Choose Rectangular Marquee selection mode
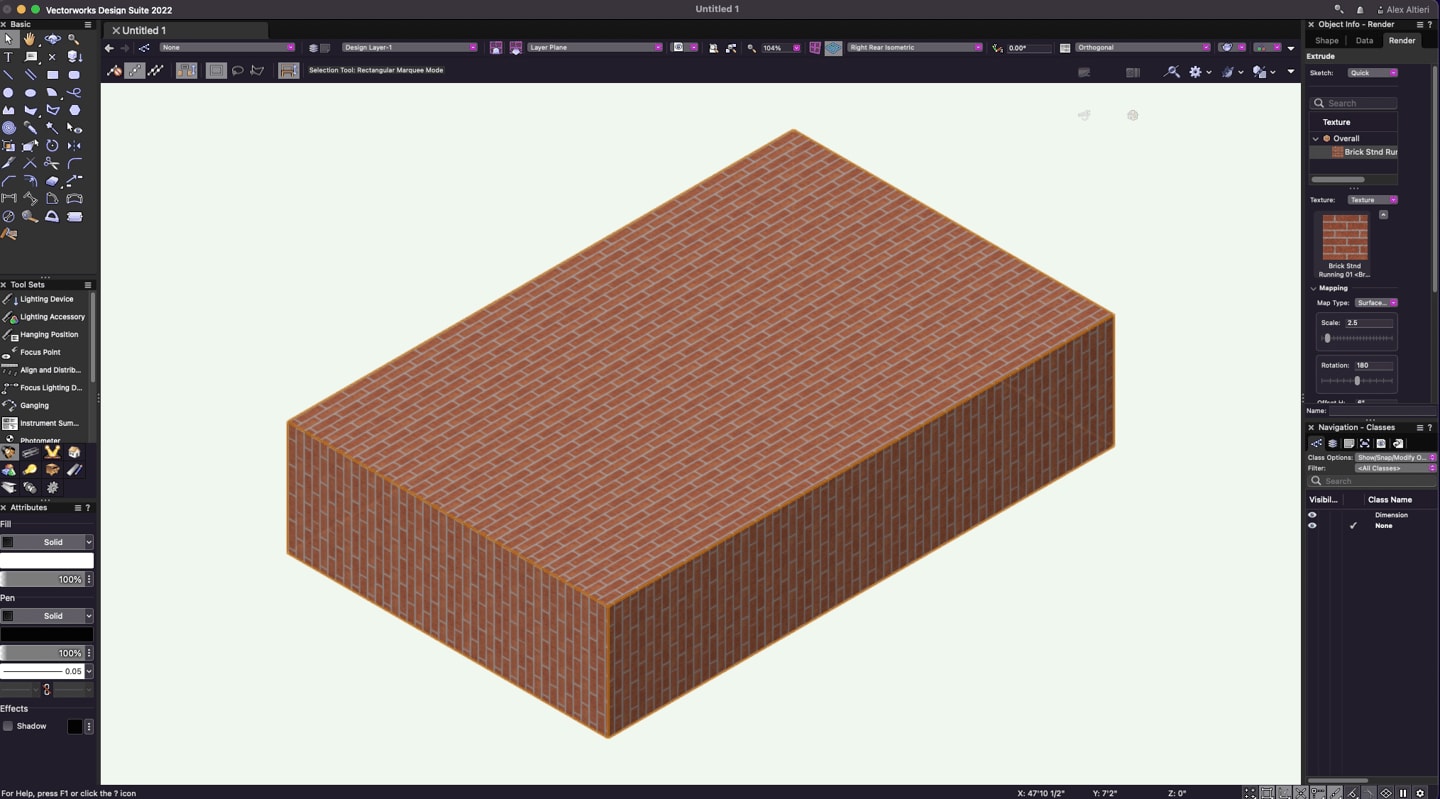 coord(216,71)
